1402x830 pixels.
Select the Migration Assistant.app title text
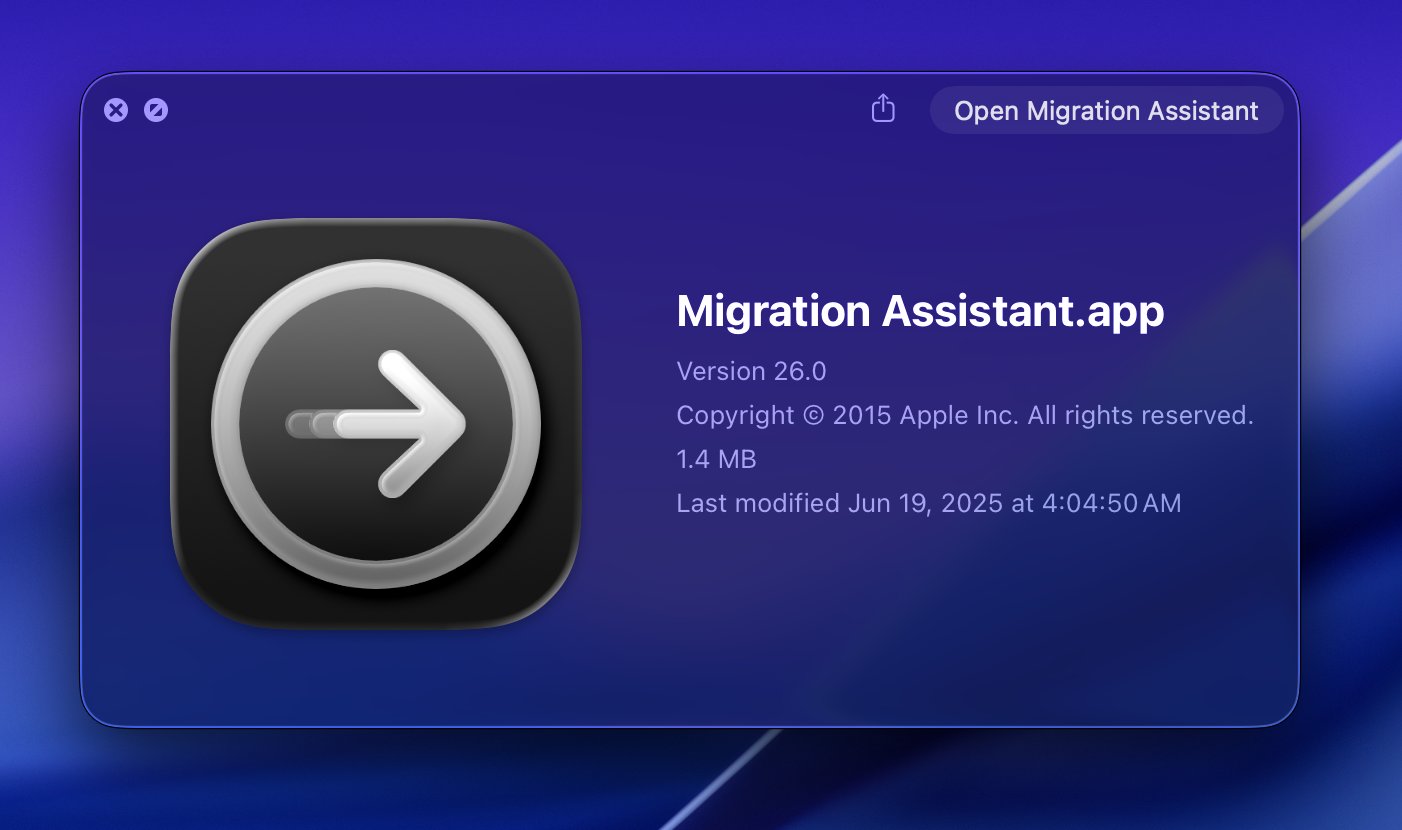coord(920,311)
